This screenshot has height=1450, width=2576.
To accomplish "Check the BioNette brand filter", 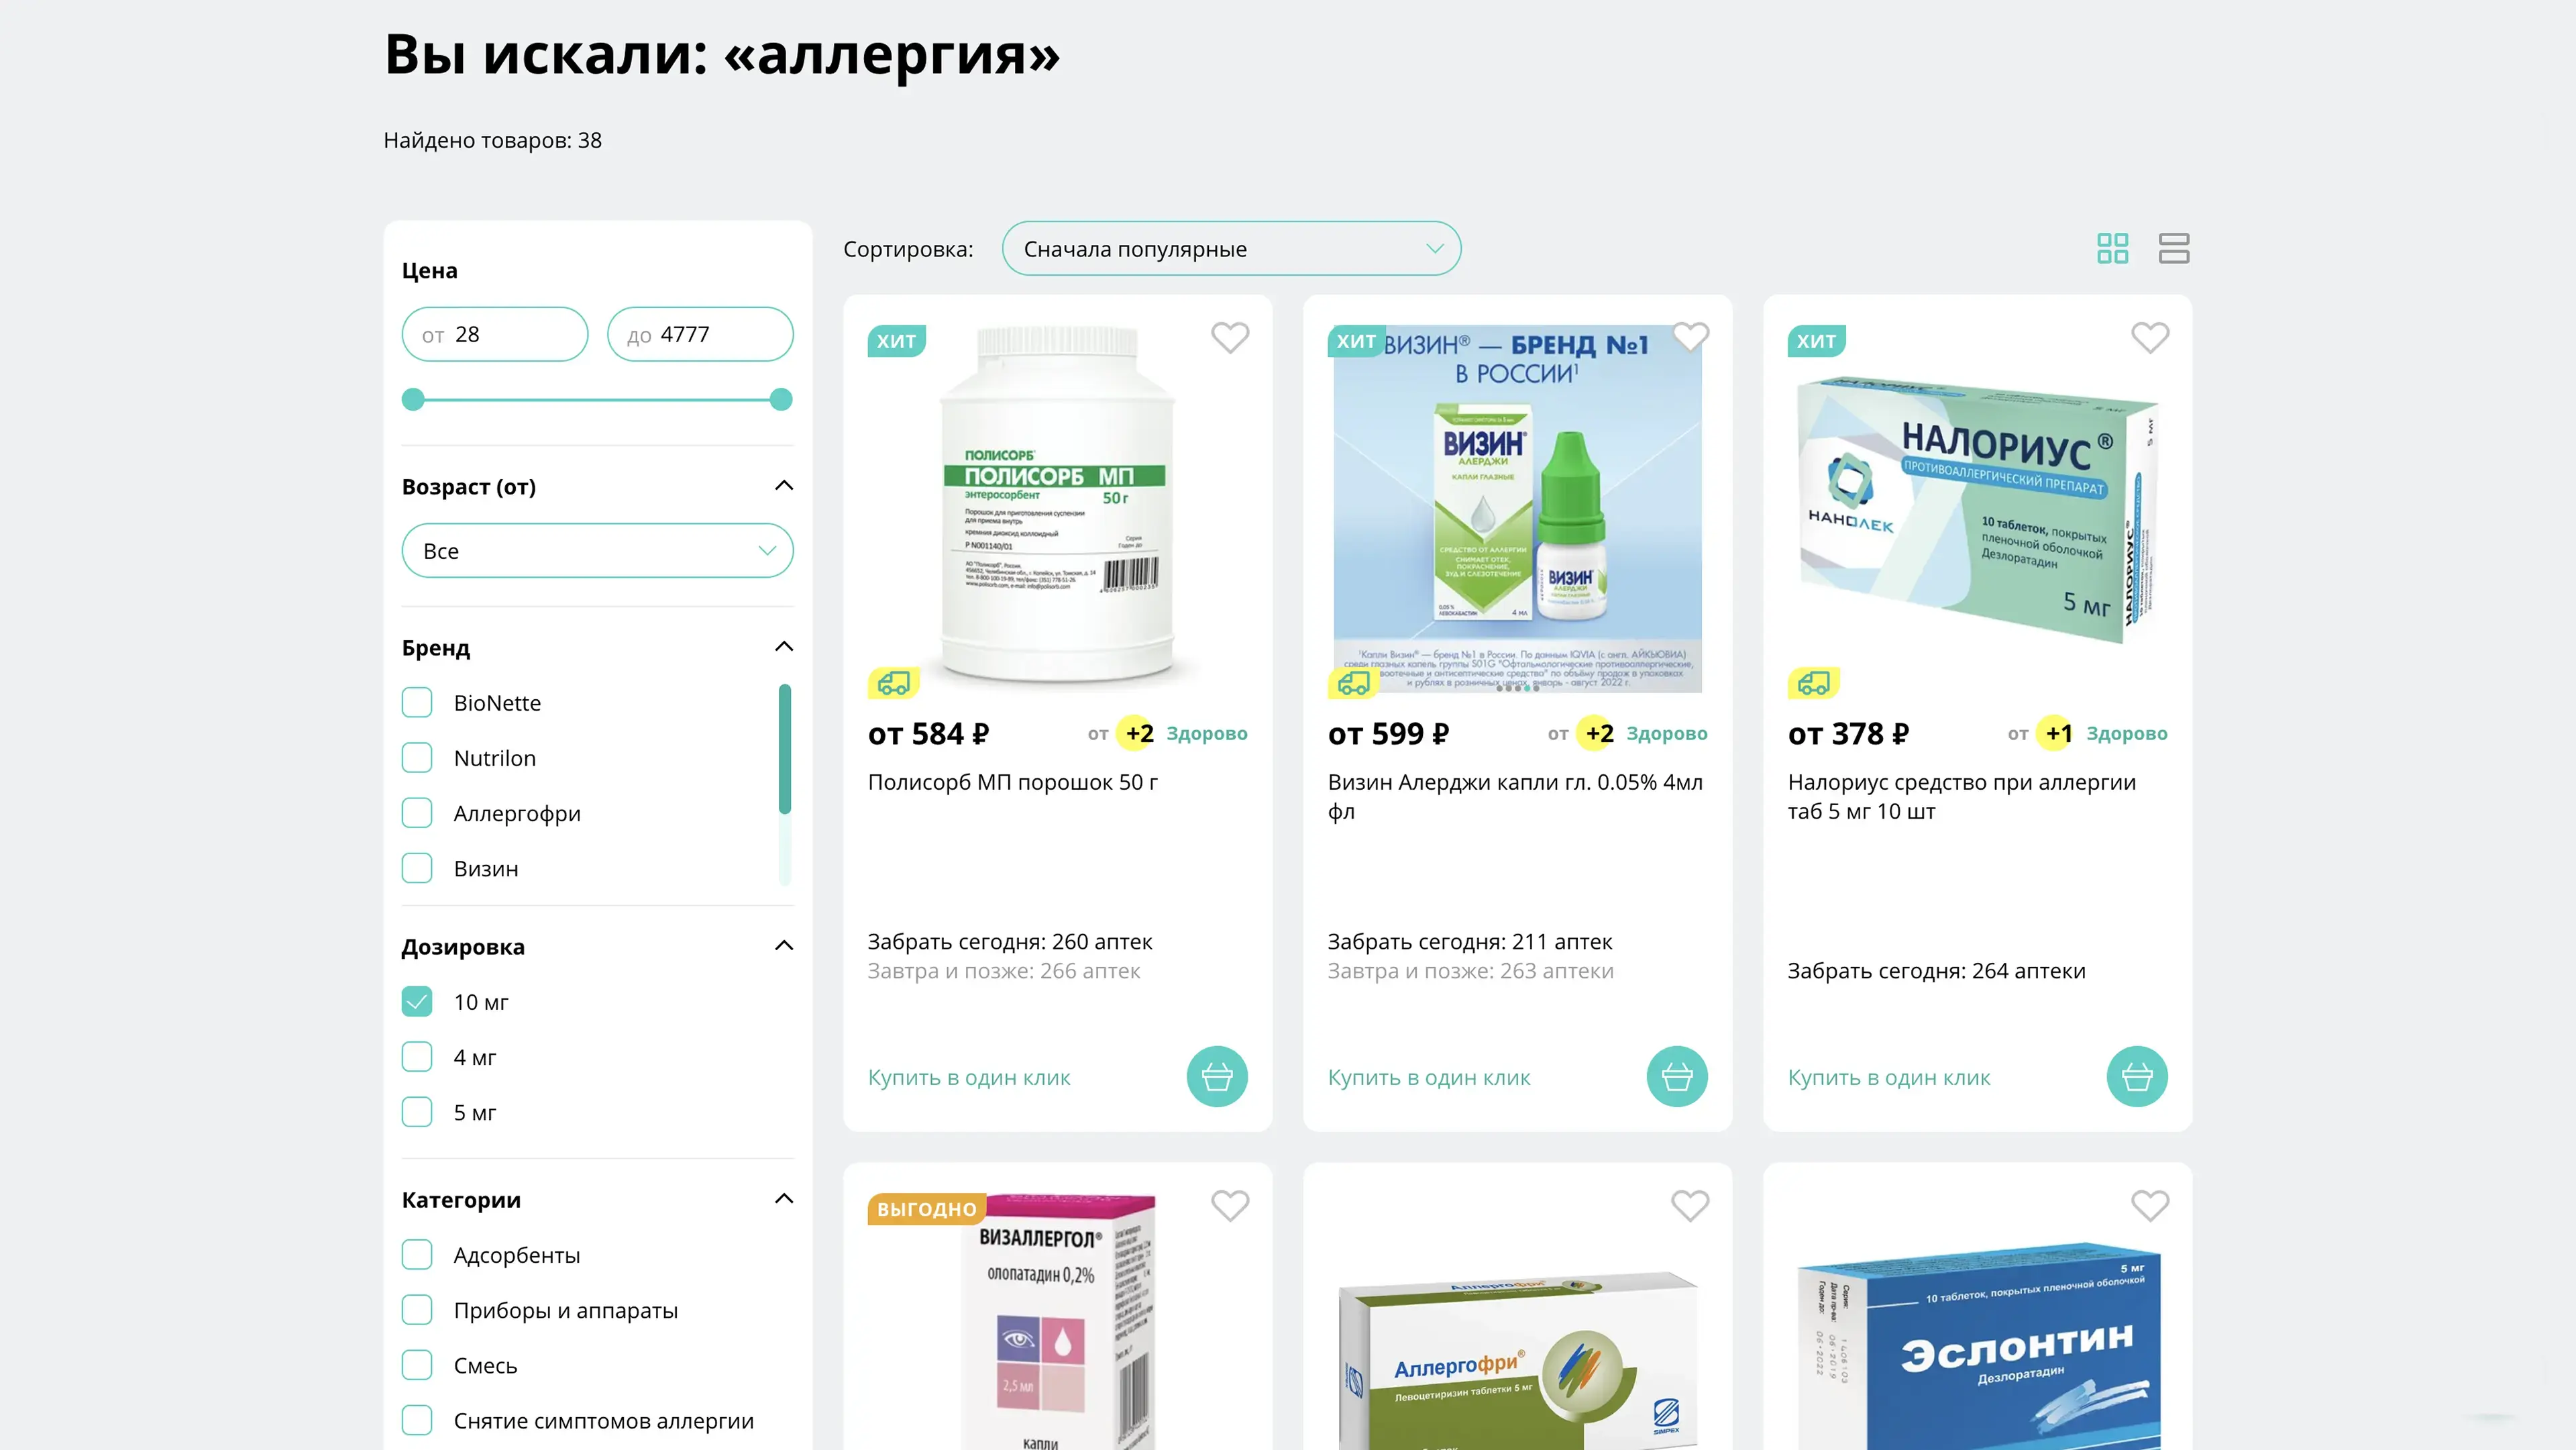I will (x=417, y=702).
